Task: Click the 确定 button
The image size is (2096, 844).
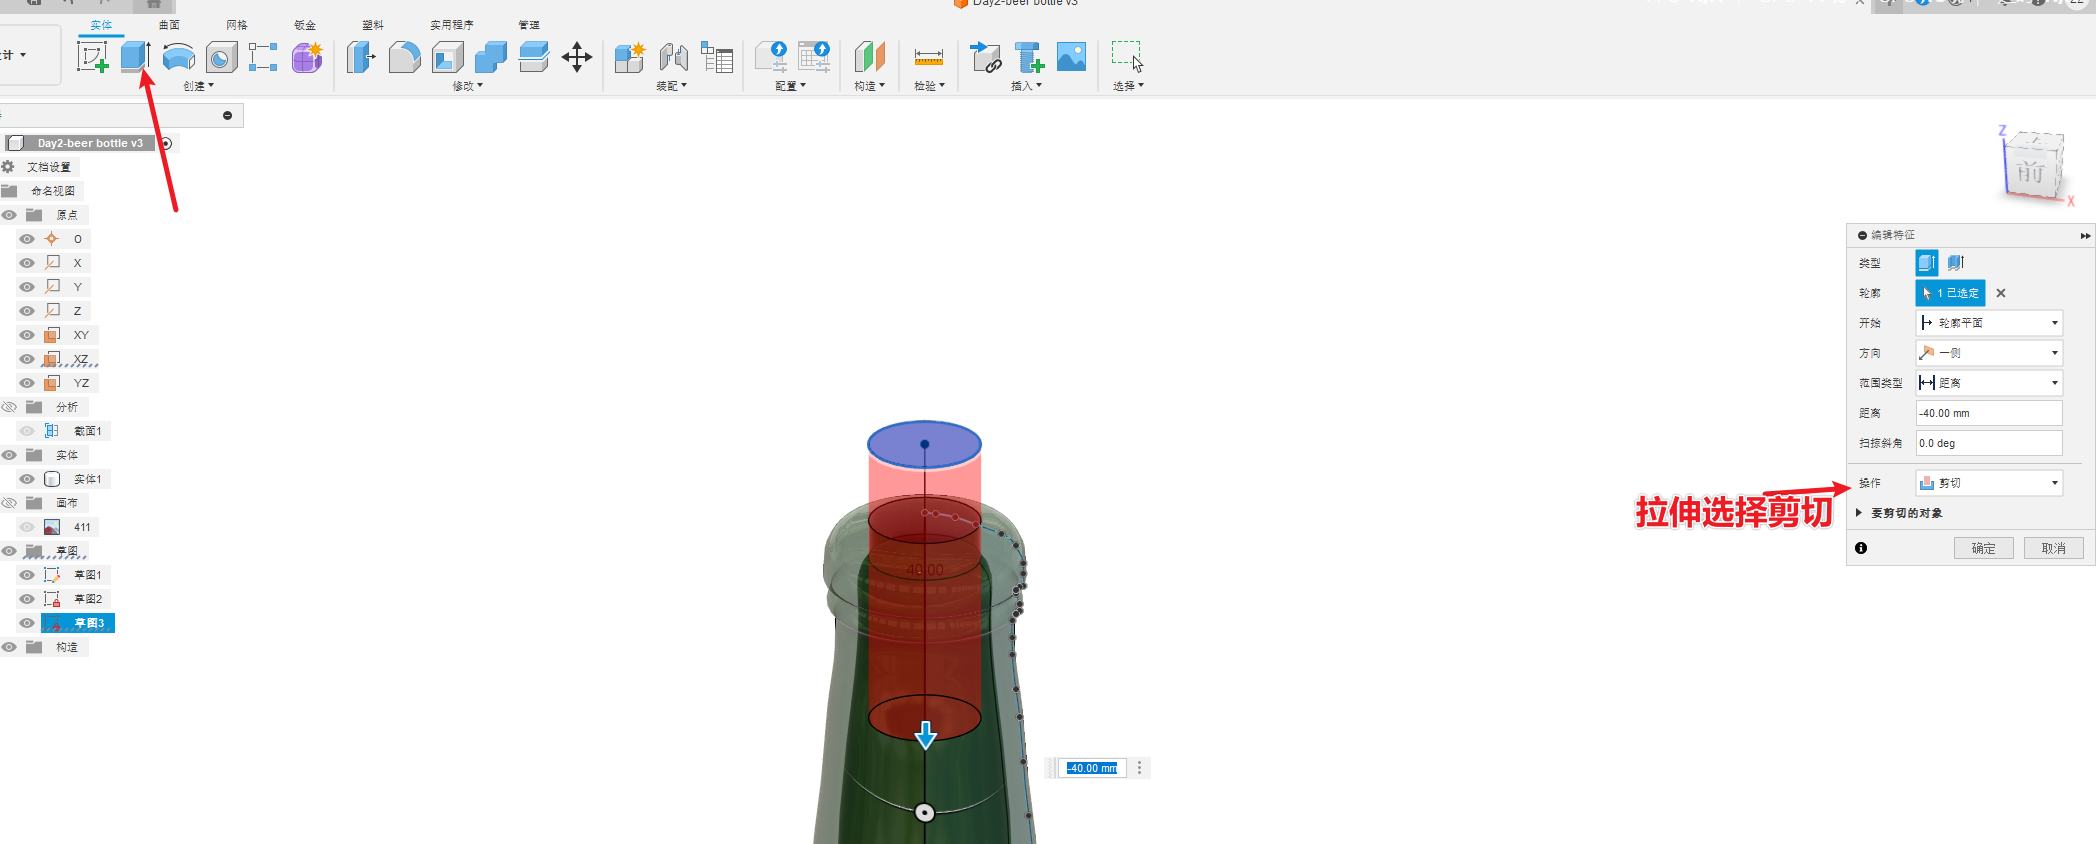Action: [1983, 548]
